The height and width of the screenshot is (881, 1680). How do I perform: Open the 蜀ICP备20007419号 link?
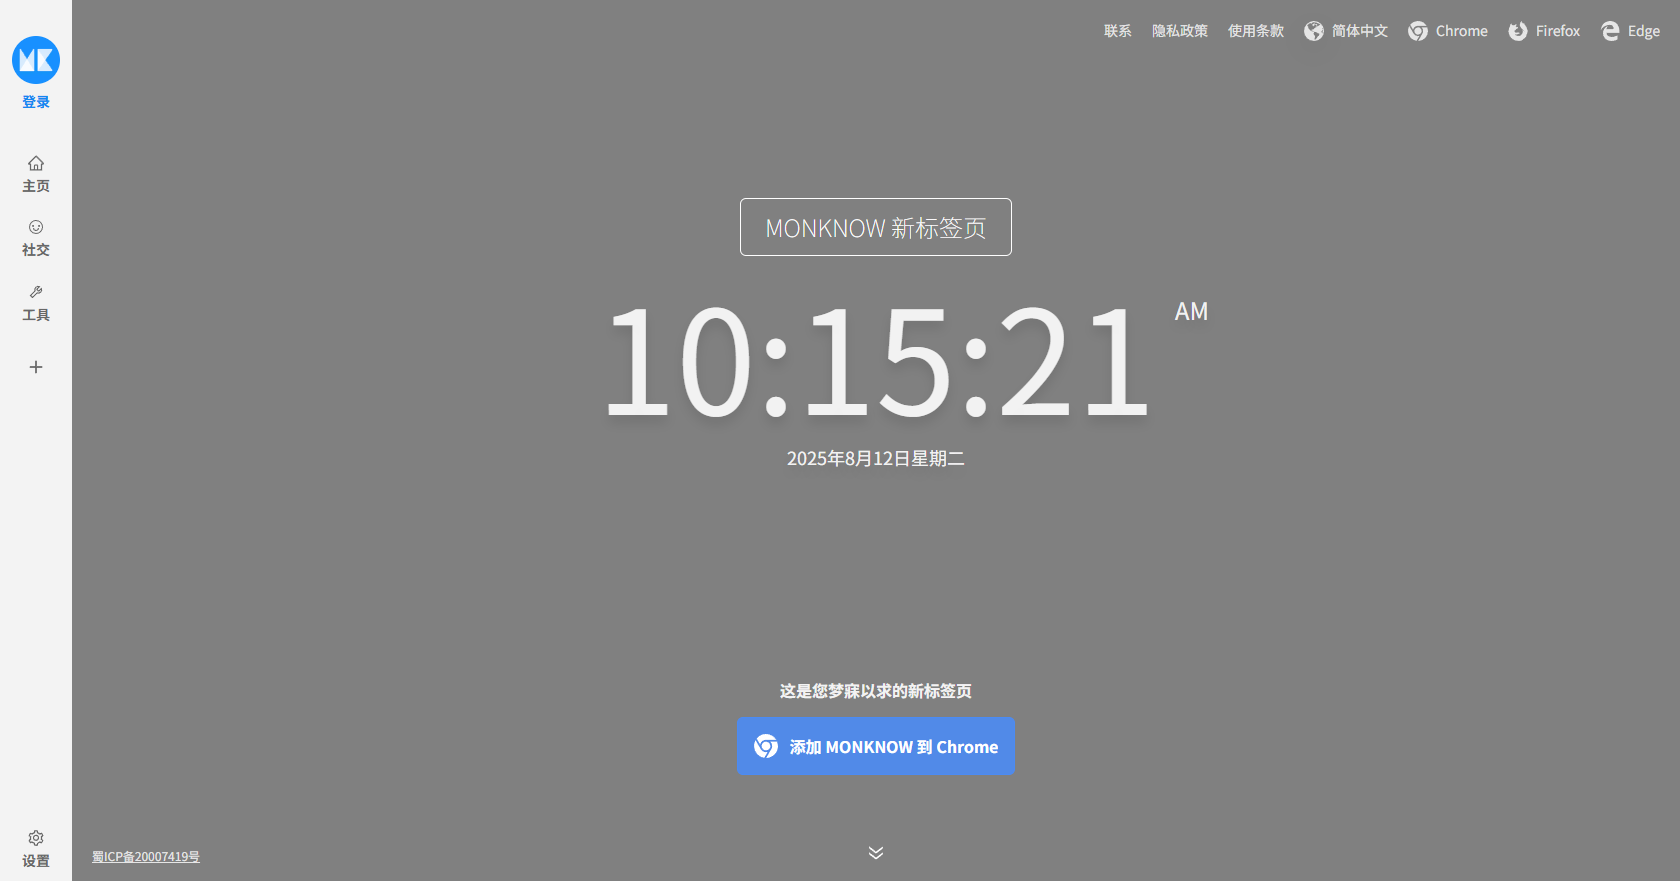pyautogui.click(x=146, y=857)
